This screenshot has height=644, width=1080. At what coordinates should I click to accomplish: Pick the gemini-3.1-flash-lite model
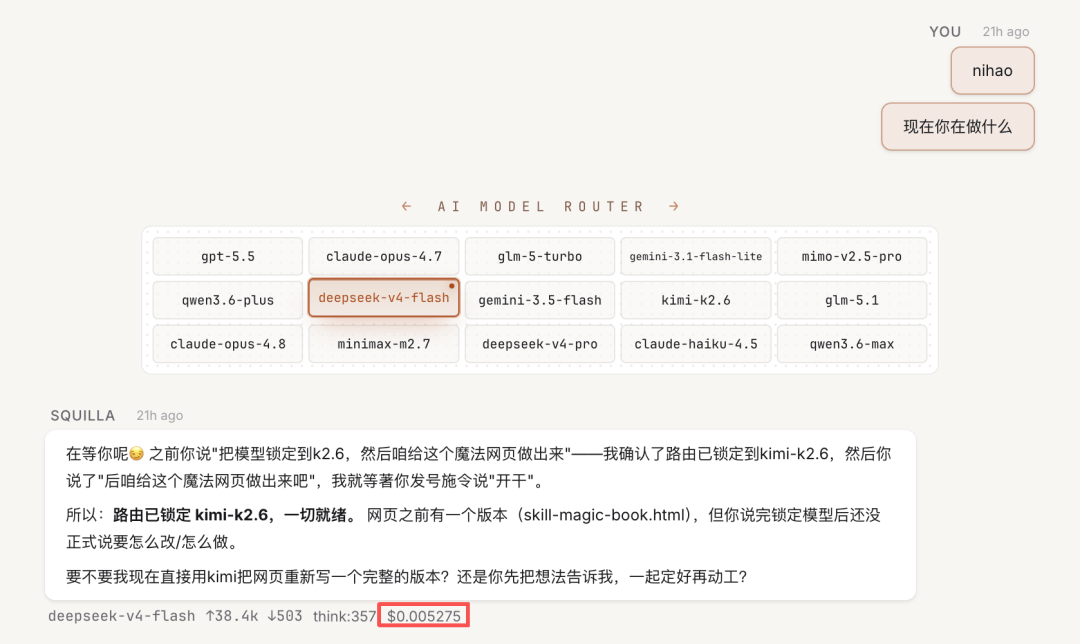point(696,256)
